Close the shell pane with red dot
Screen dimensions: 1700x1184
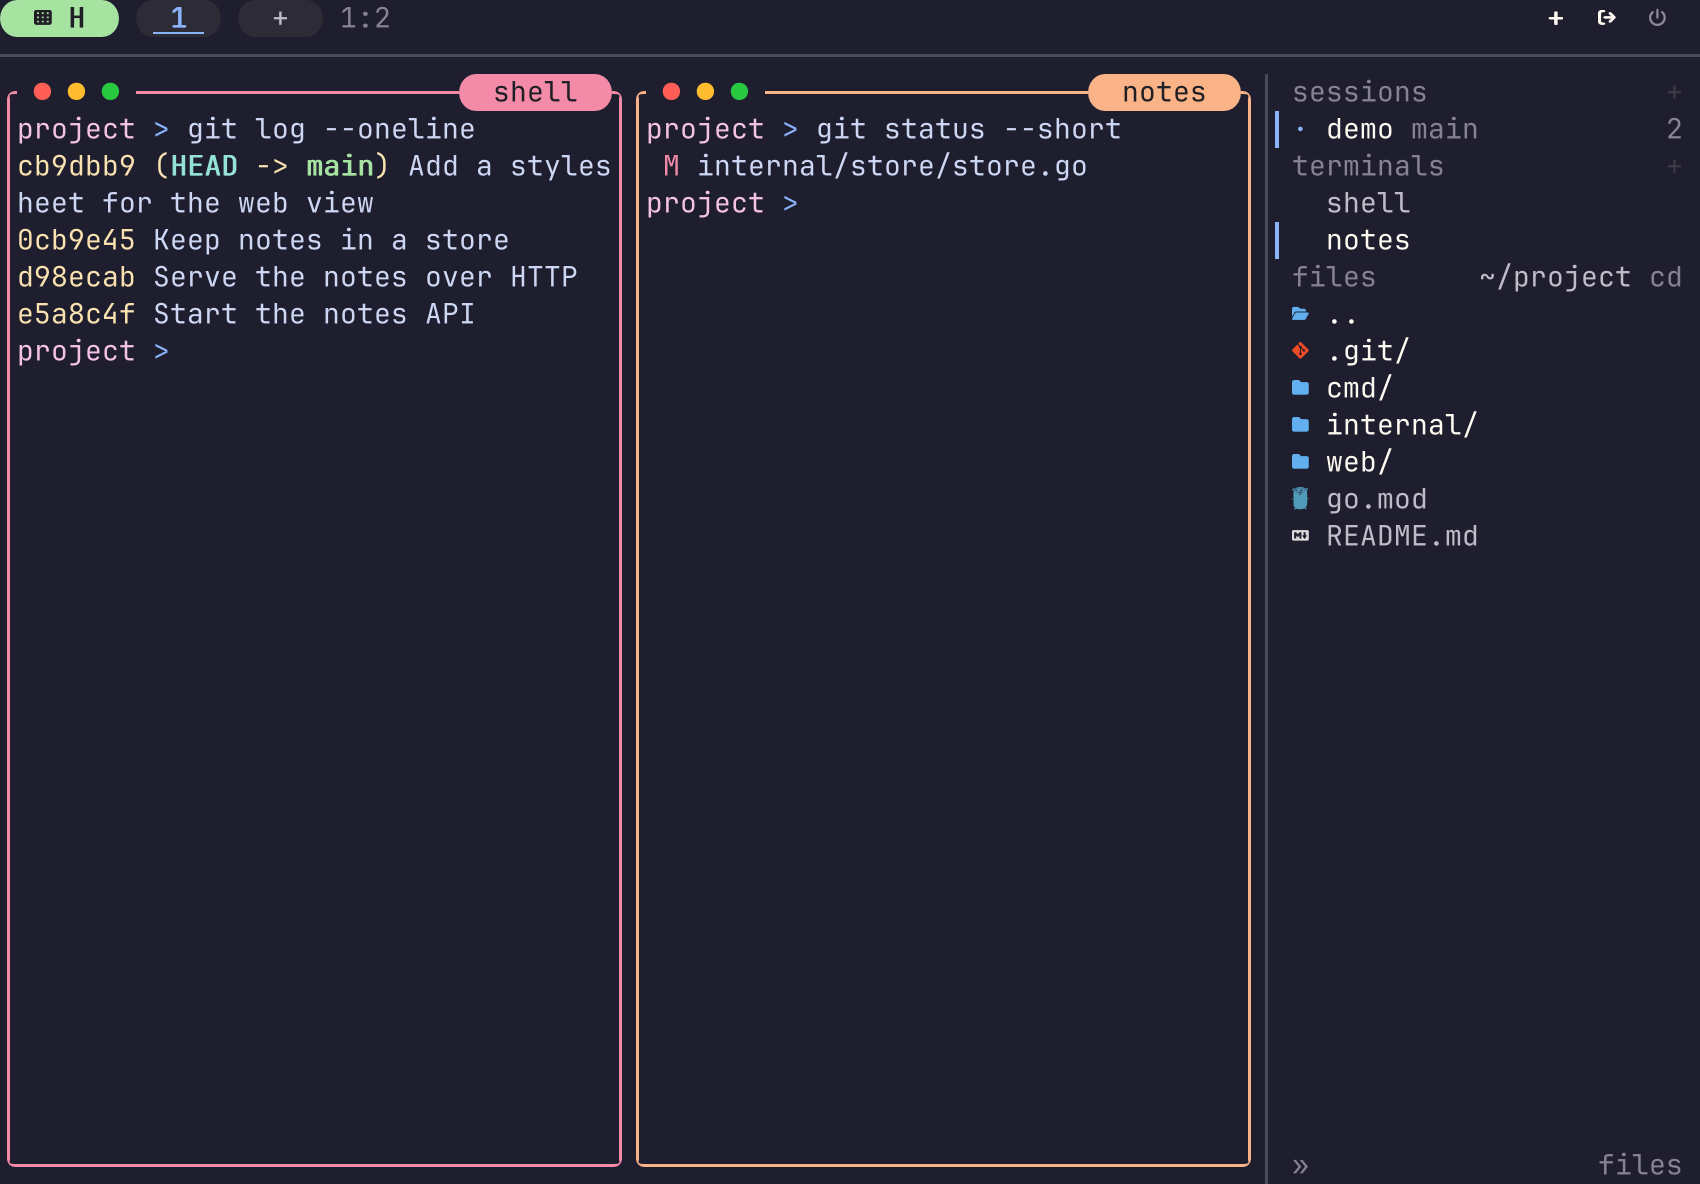pyautogui.click(x=42, y=92)
